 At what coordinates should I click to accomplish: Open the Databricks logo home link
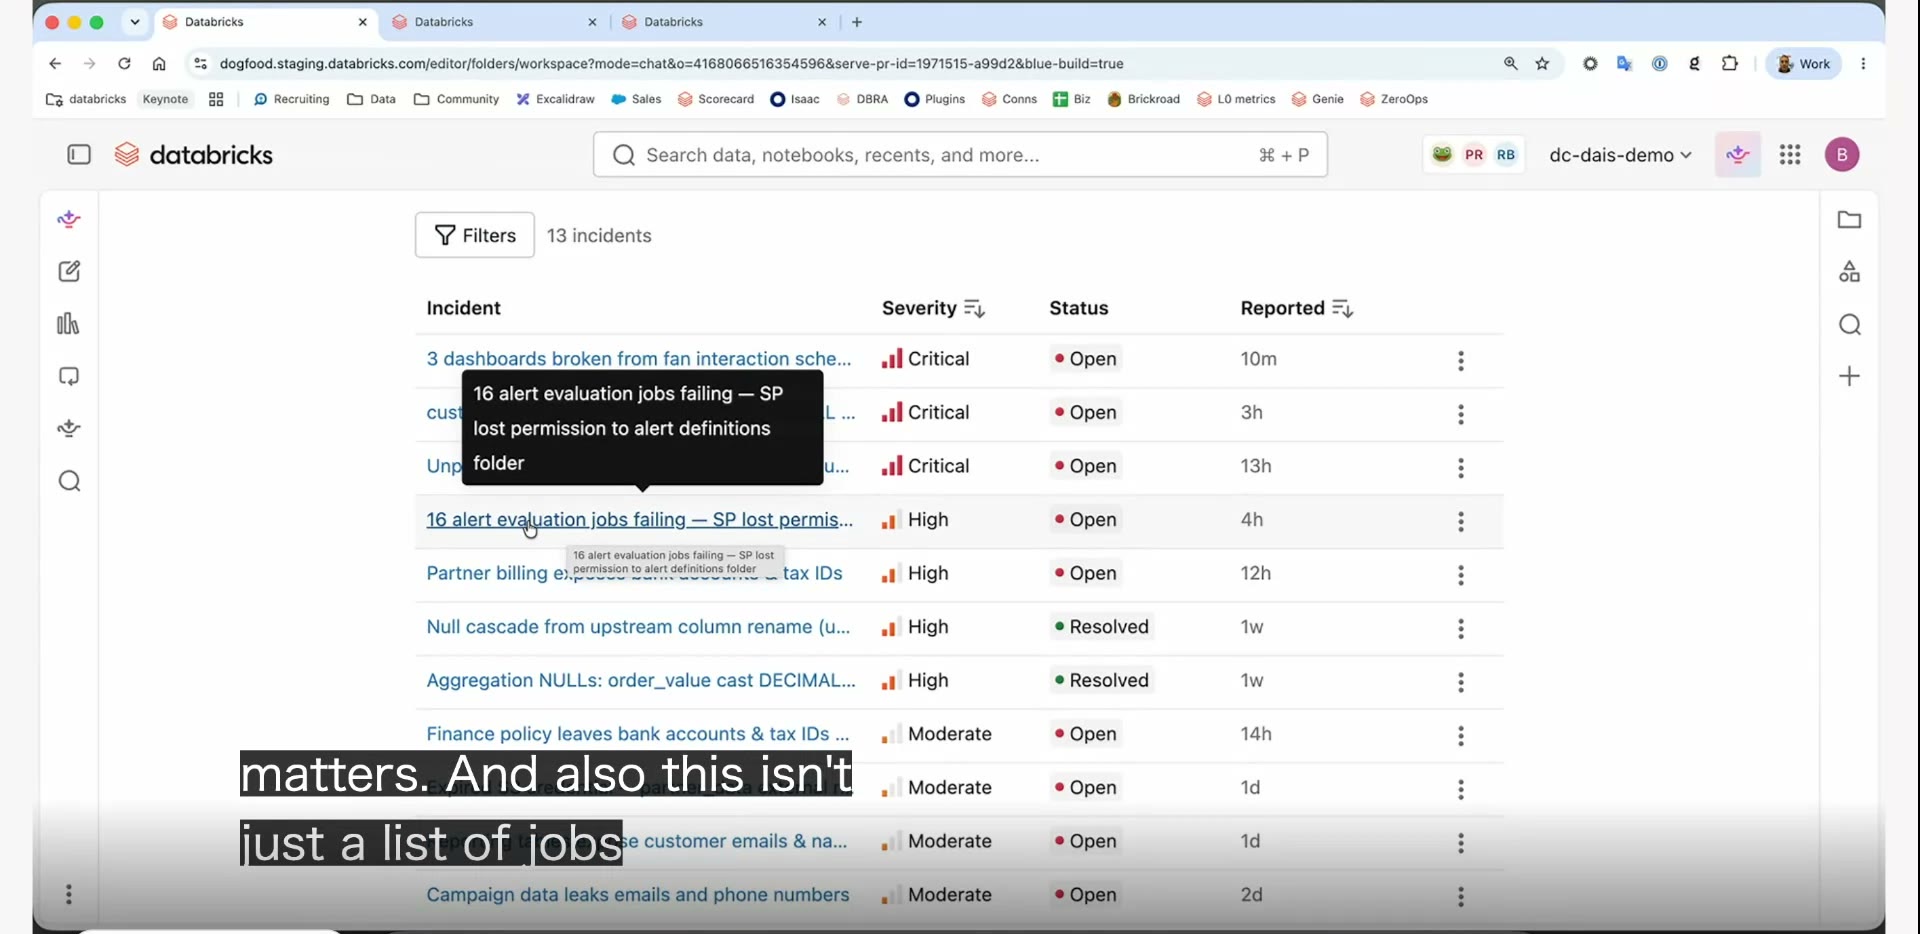[194, 155]
